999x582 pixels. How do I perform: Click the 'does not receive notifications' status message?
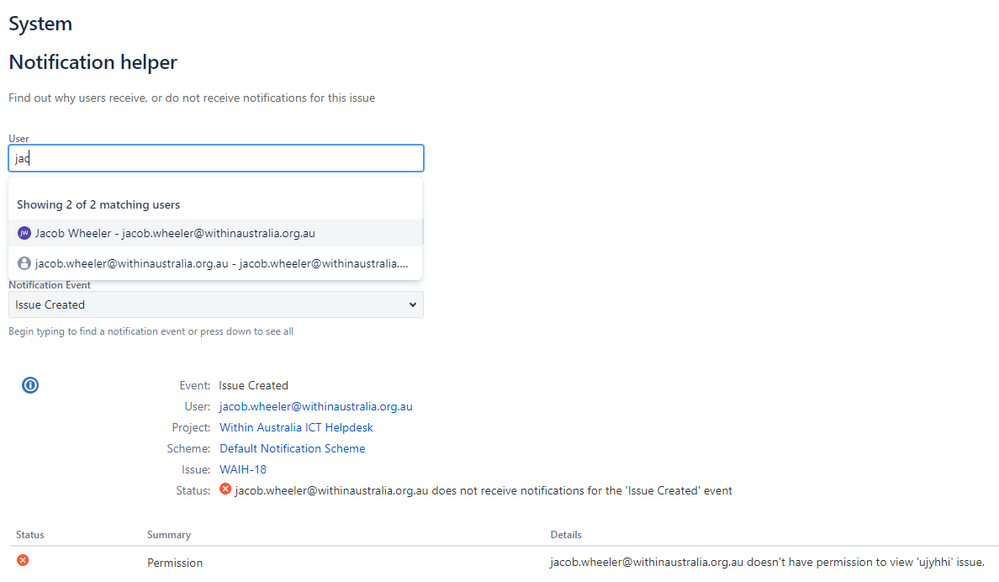(484, 491)
